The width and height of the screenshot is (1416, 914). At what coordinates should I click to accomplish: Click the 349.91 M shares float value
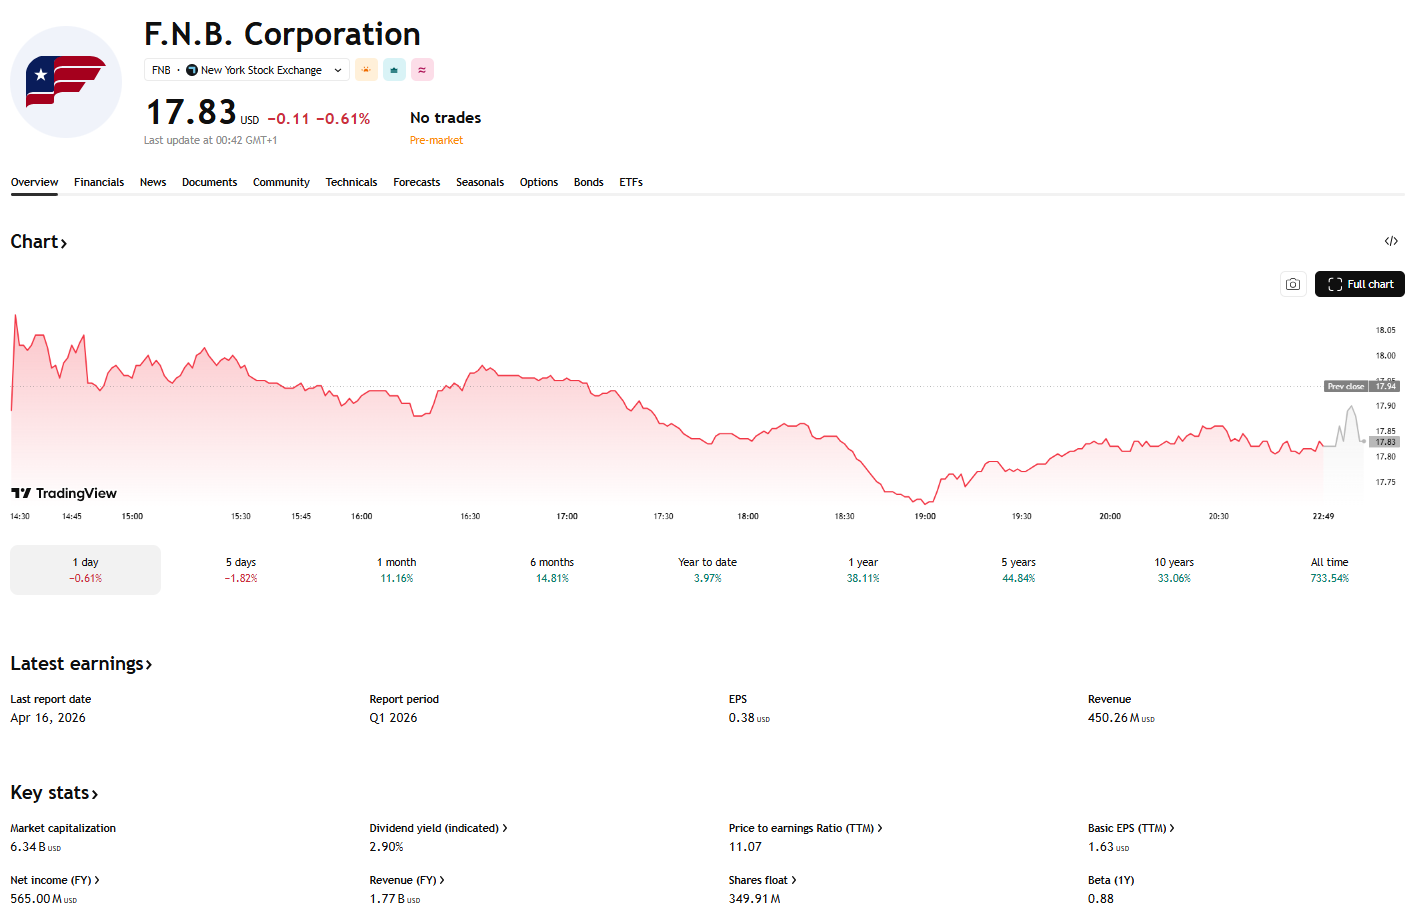pyautogui.click(x=755, y=899)
